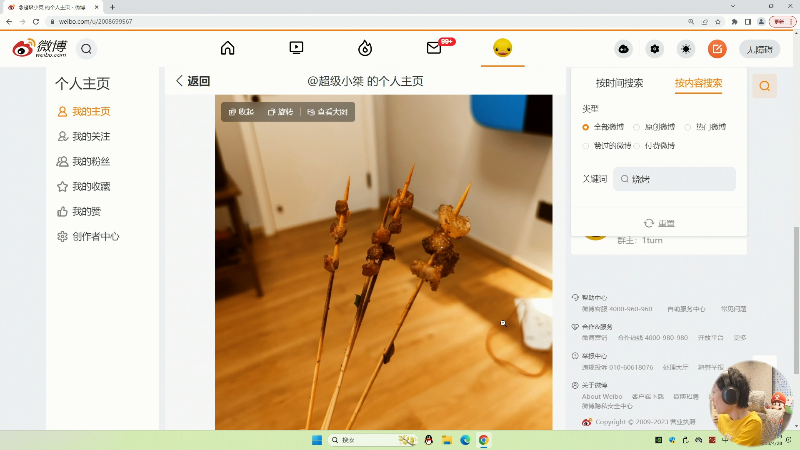Open 关于微博 footer link
This screenshot has height=450, width=800.
click(594, 385)
